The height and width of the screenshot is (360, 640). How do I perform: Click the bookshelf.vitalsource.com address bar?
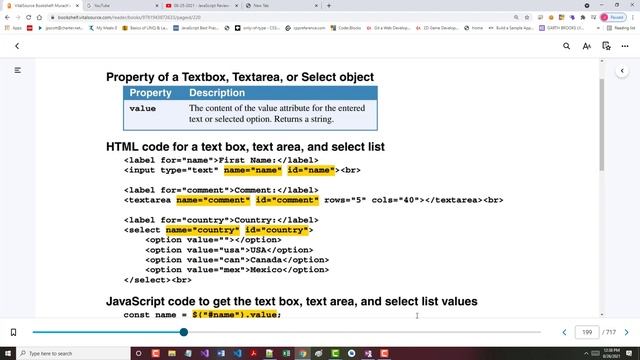[278, 18]
